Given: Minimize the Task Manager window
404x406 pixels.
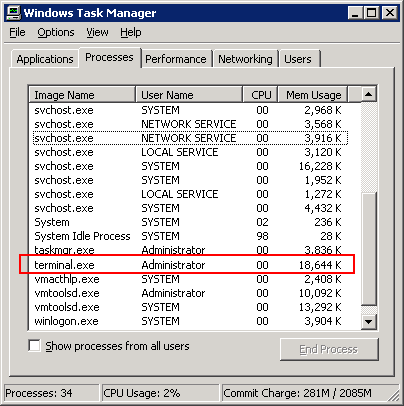Looking at the screenshot, I should click(x=355, y=13).
